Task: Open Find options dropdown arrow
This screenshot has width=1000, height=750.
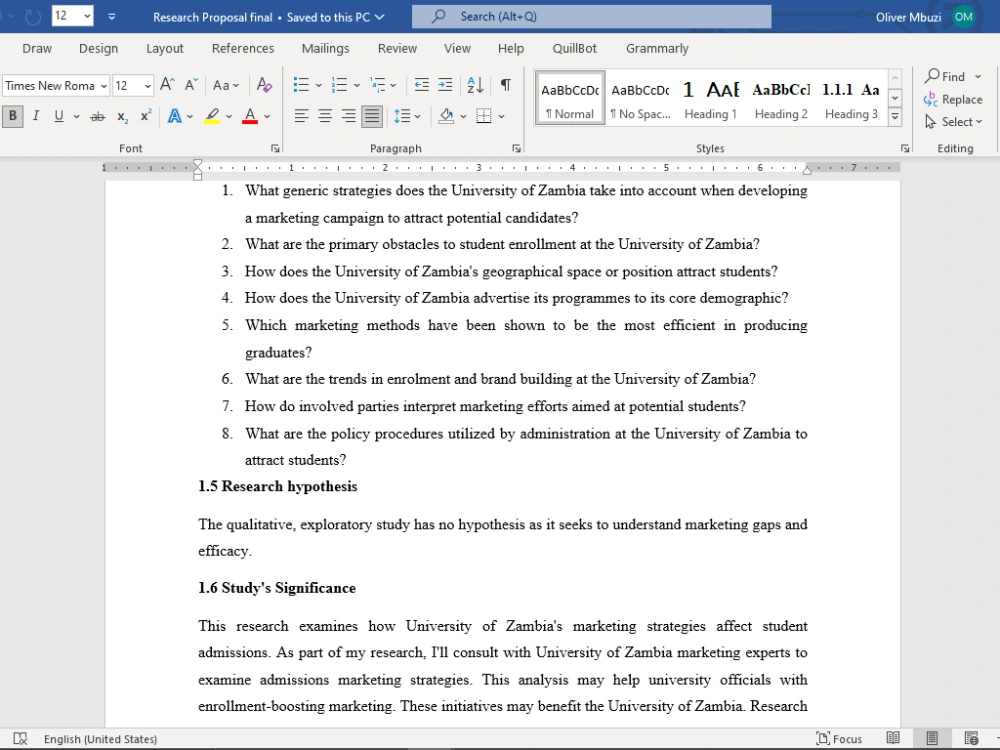Action: click(978, 77)
